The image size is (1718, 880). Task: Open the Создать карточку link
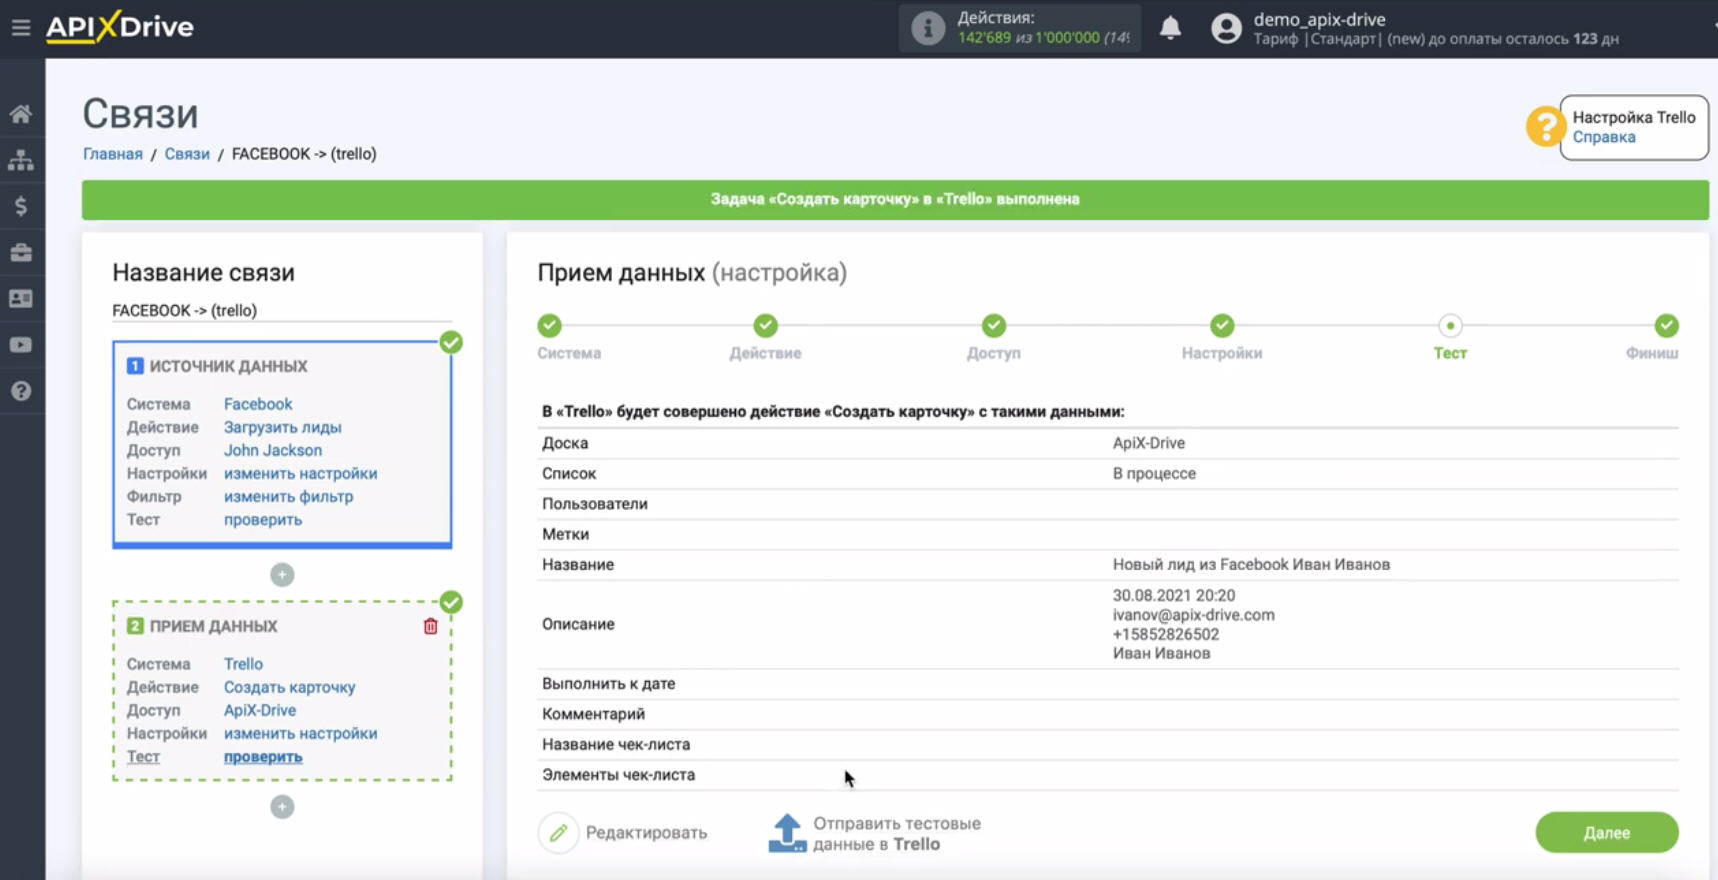pos(290,688)
